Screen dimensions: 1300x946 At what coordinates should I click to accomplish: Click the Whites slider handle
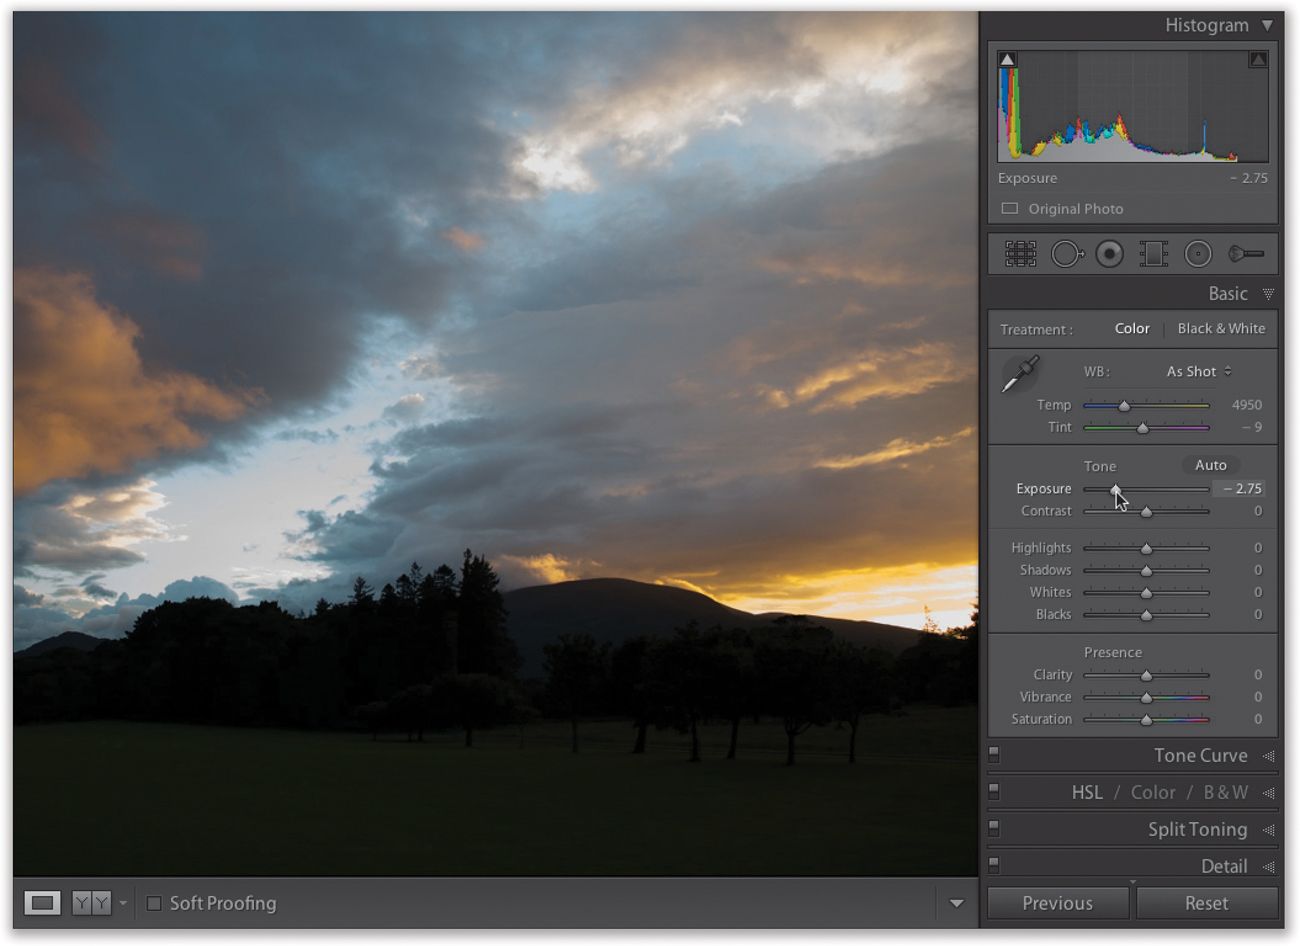tap(1146, 593)
